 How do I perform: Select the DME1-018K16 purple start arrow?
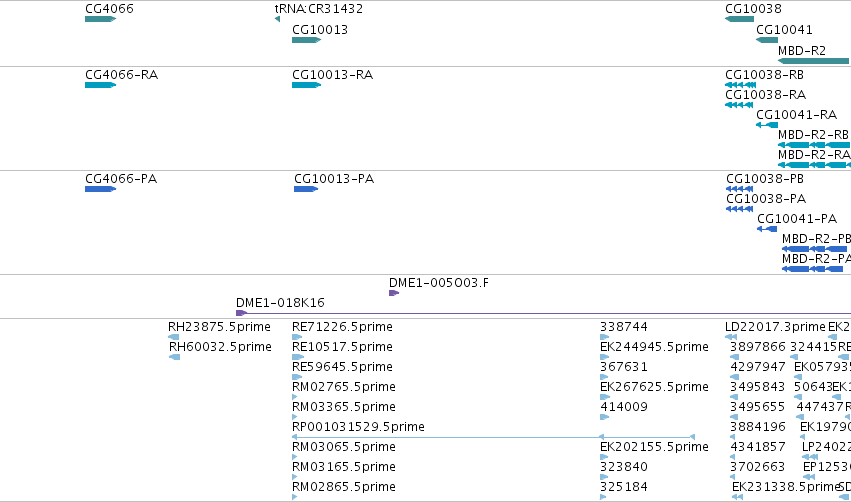coord(242,313)
